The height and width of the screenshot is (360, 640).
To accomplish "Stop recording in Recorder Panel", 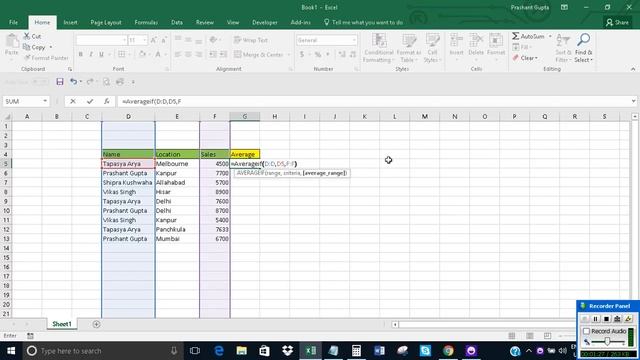I will [x=607, y=318].
